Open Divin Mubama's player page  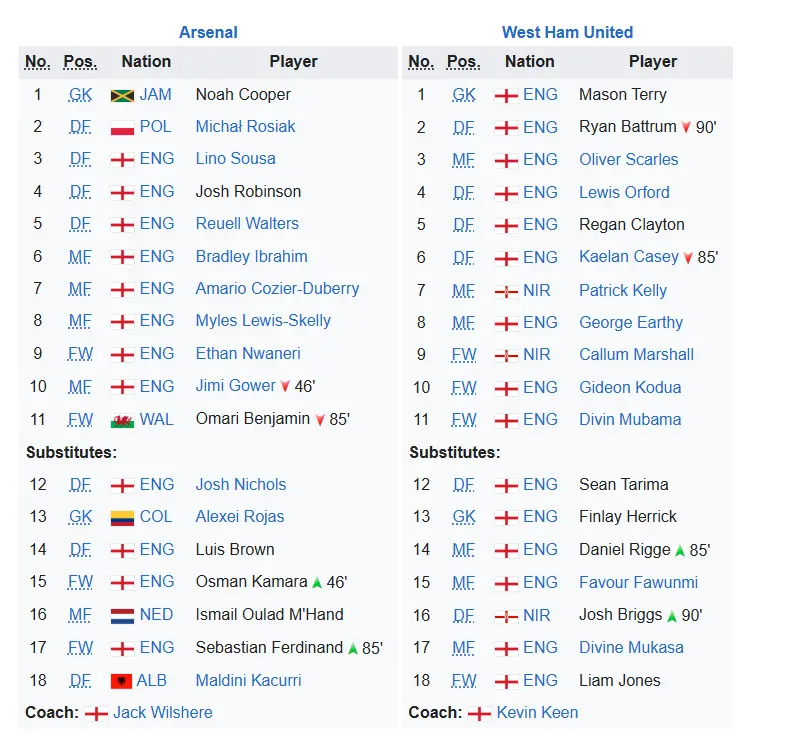pos(630,420)
